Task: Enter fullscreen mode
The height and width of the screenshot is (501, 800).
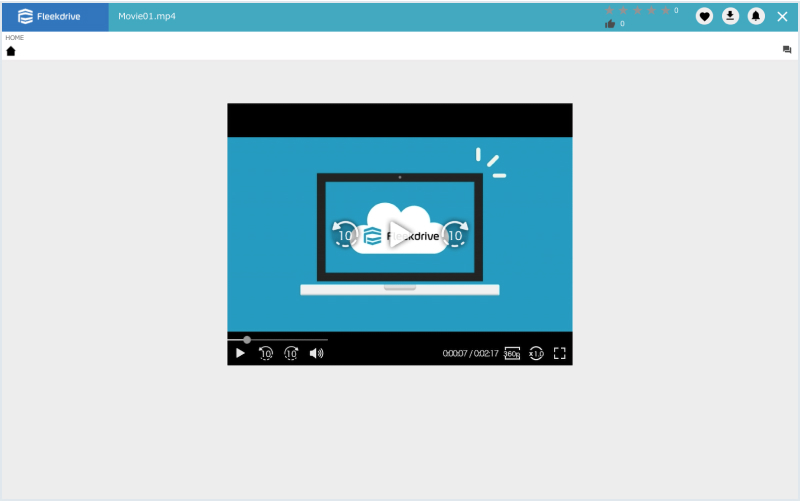Action: tap(560, 353)
